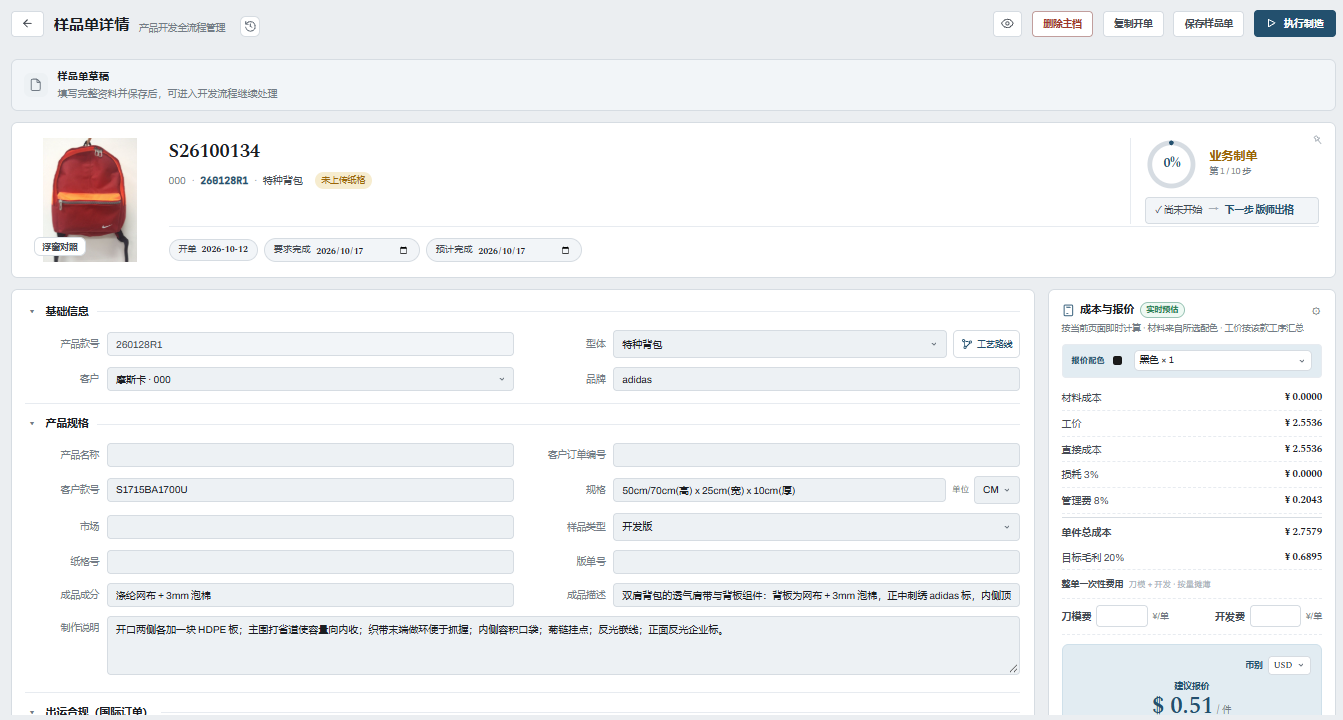The width and height of the screenshot is (1343, 720).
Task: Click the 实时预估 badge
Action: 1162,310
